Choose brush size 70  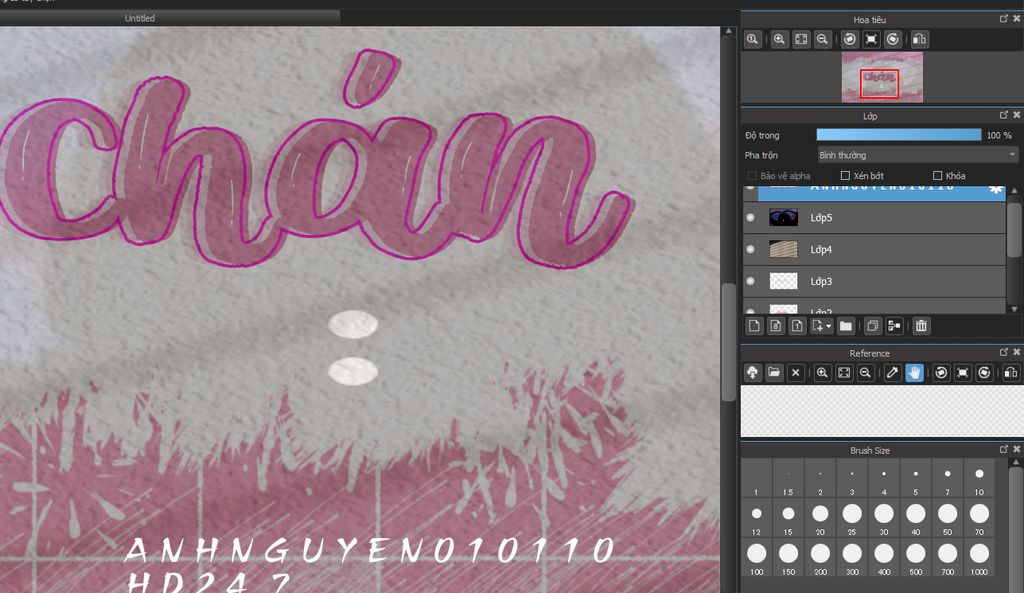(x=979, y=519)
